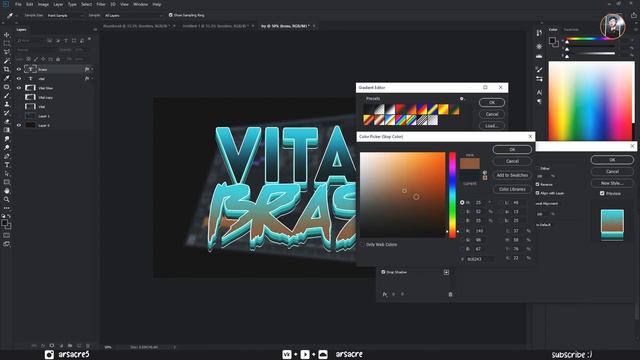Open the Layers panel menu

coord(95,29)
